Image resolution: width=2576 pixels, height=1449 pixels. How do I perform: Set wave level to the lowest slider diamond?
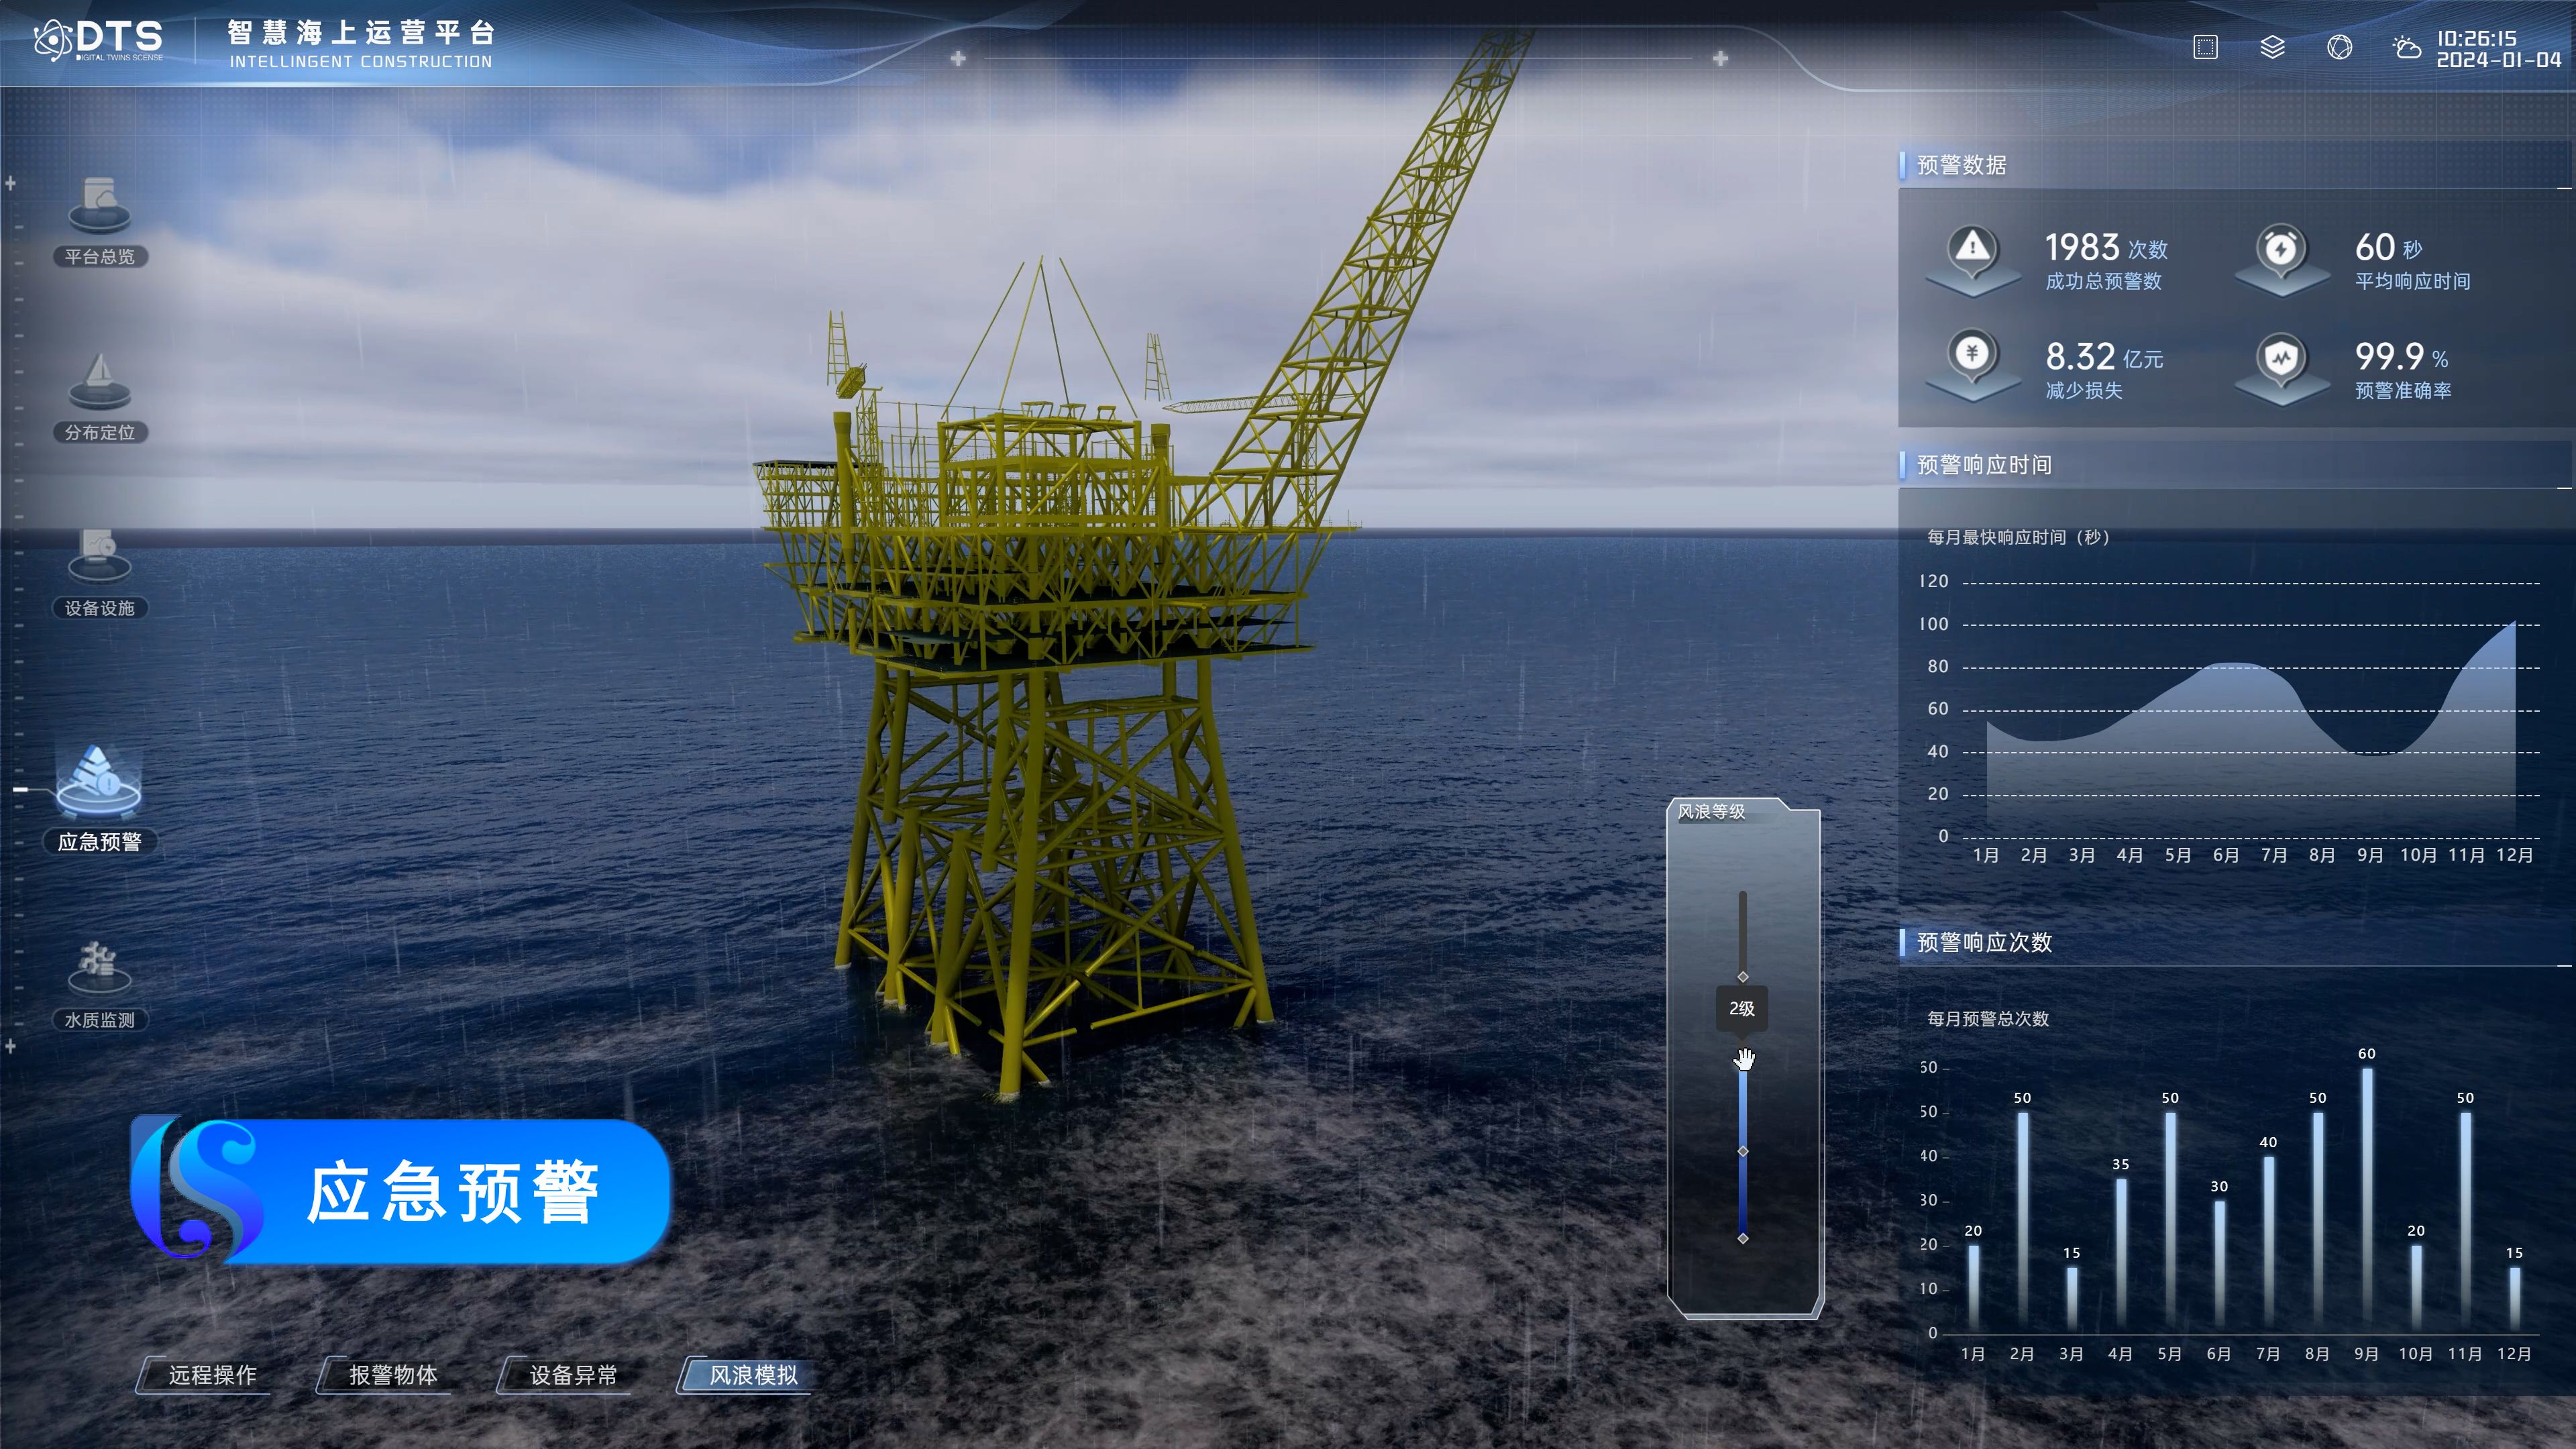coord(1743,1239)
